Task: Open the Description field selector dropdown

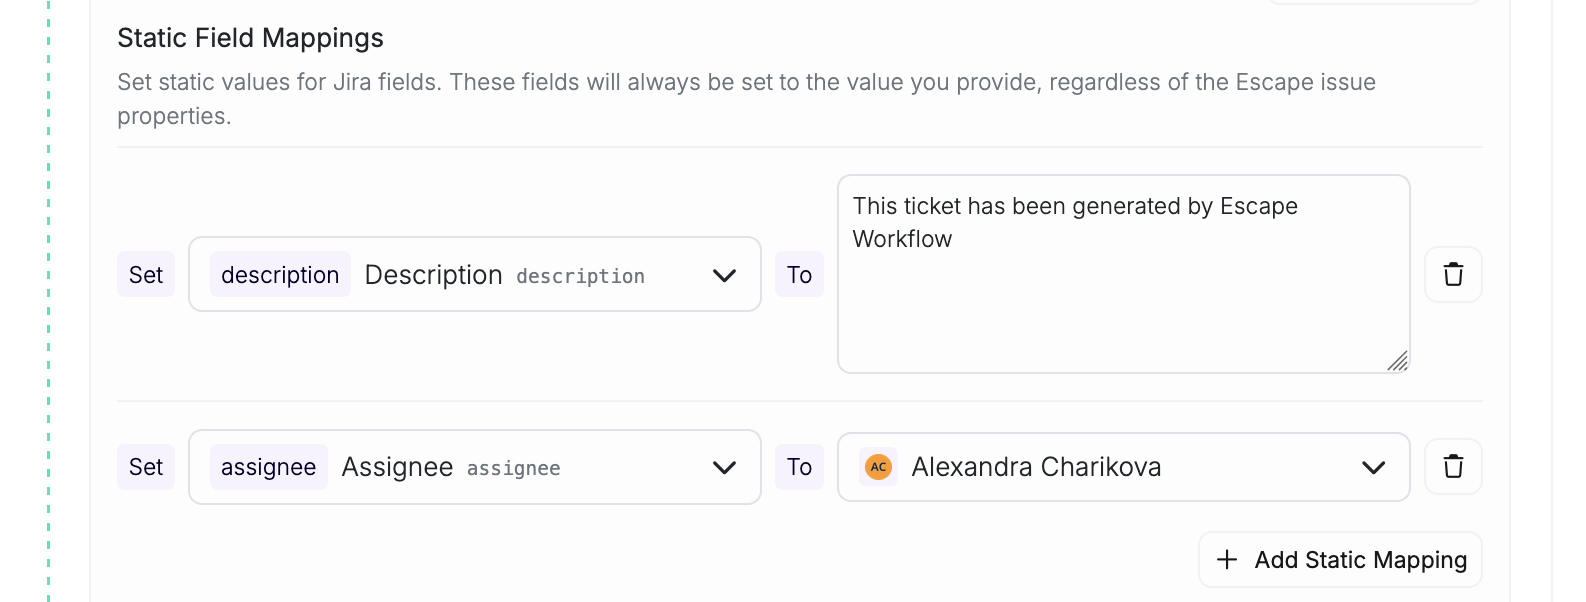Action: (x=475, y=274)
